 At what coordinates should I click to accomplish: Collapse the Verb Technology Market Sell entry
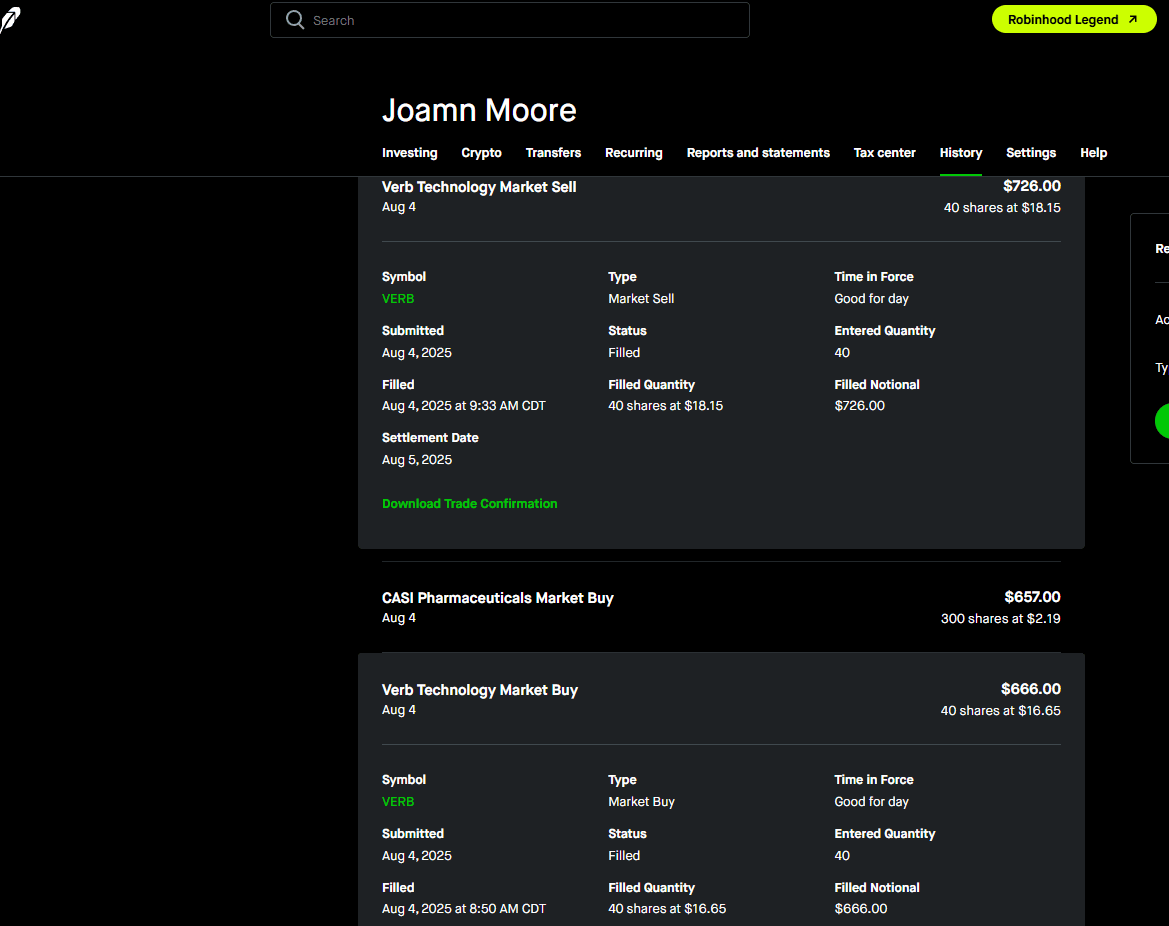pyautogui.click(x=720, y=197)
